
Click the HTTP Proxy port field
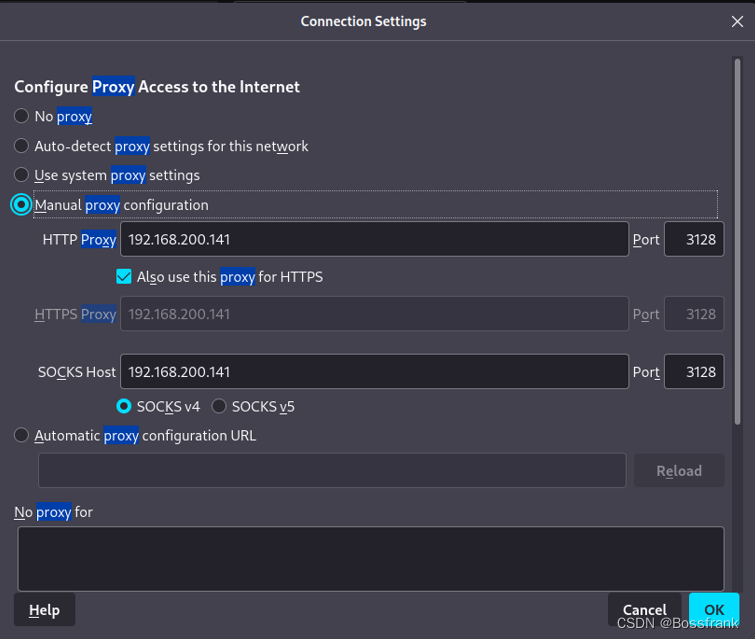click(x=694, y=239)
